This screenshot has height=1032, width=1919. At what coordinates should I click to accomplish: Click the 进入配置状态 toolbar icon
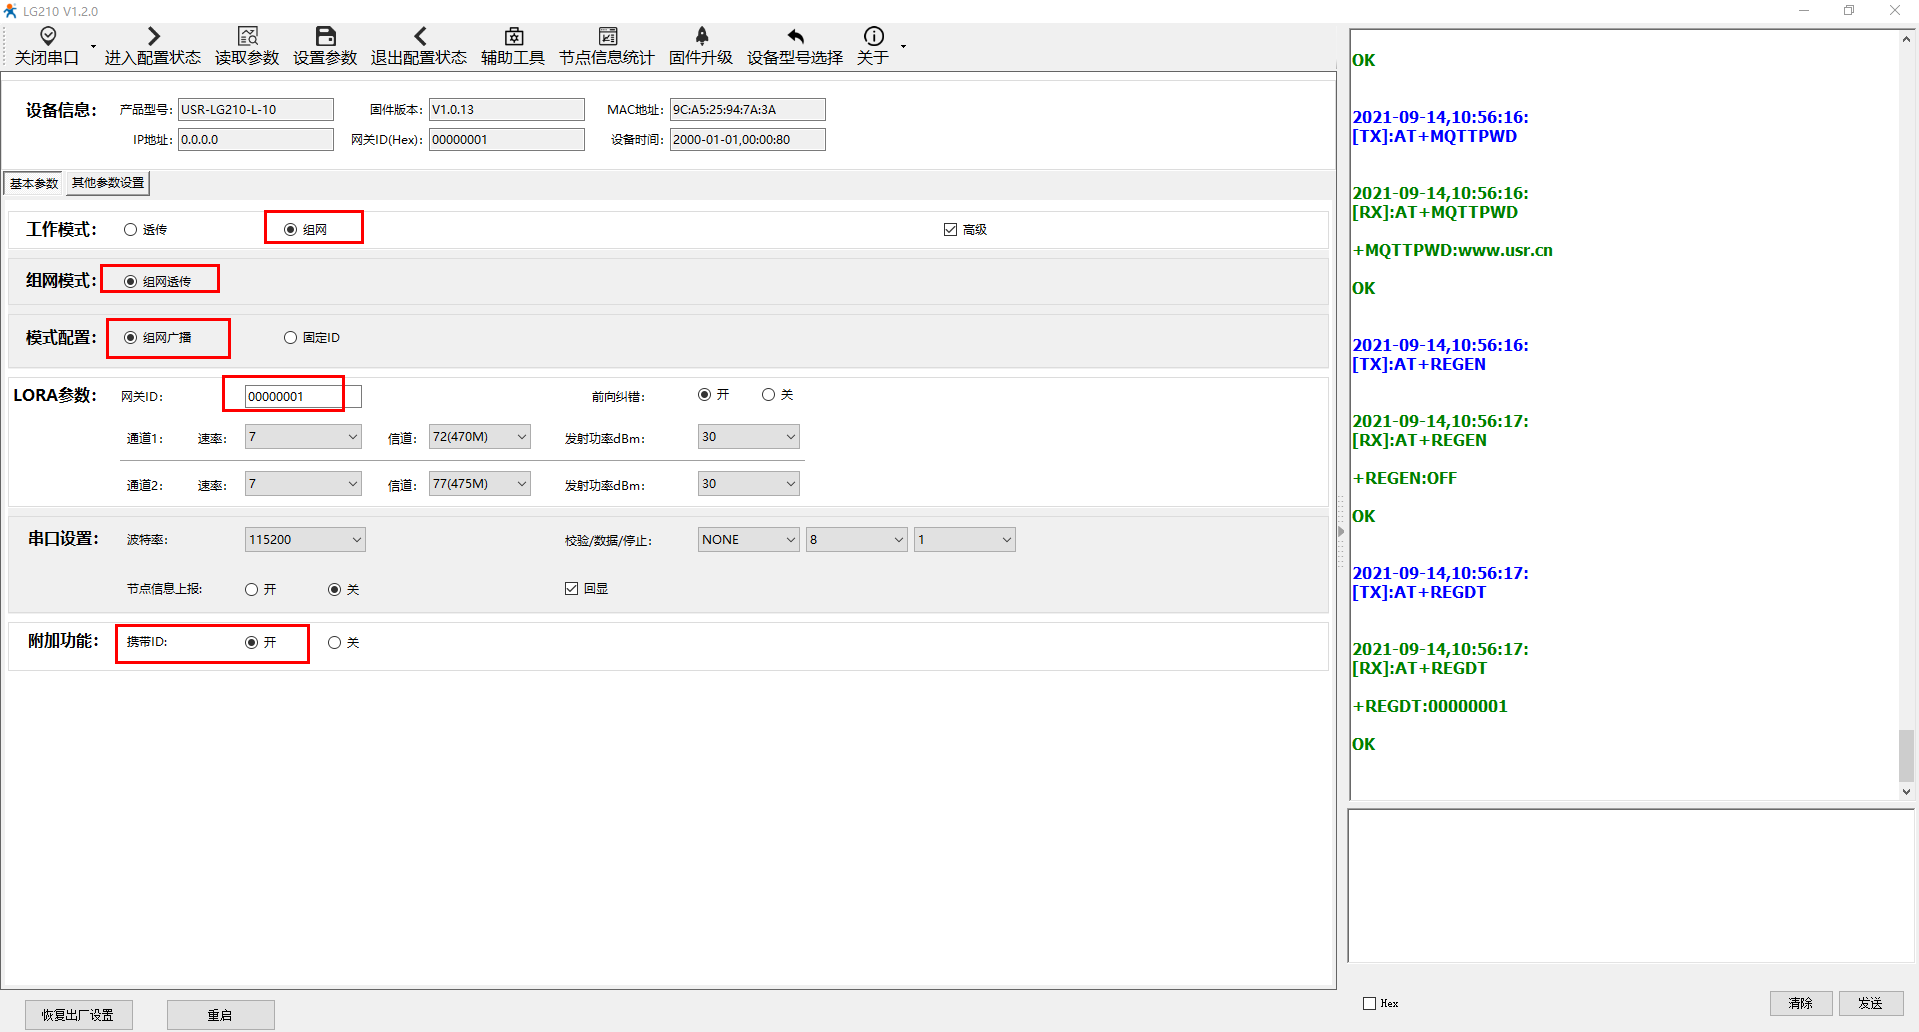(x=153, y=37)
